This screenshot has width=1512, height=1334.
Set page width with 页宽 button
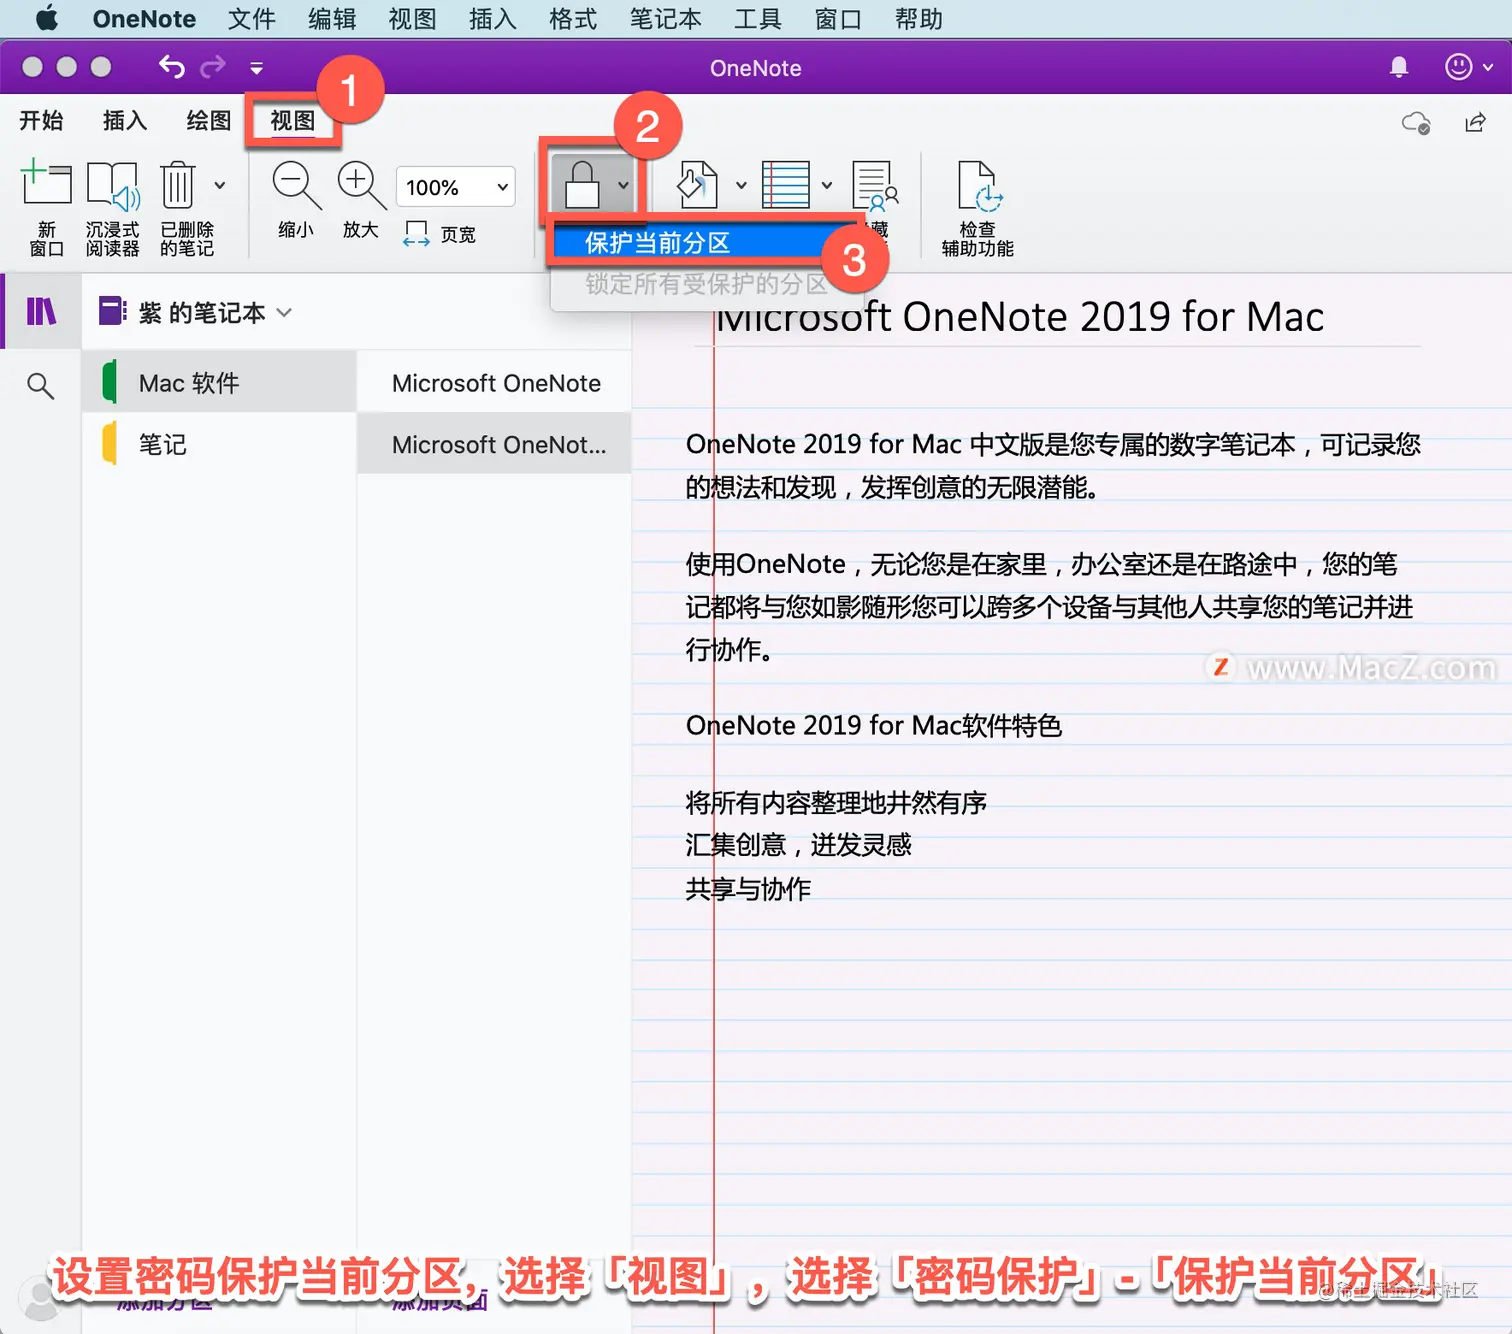click(440, 234)
